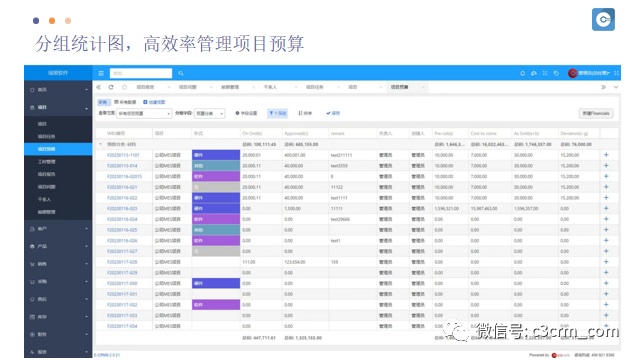Expand the 首页 sidebar menu
Image resolution: width=640 pixels, height=360 pixels.
click(x=58, y=89)
